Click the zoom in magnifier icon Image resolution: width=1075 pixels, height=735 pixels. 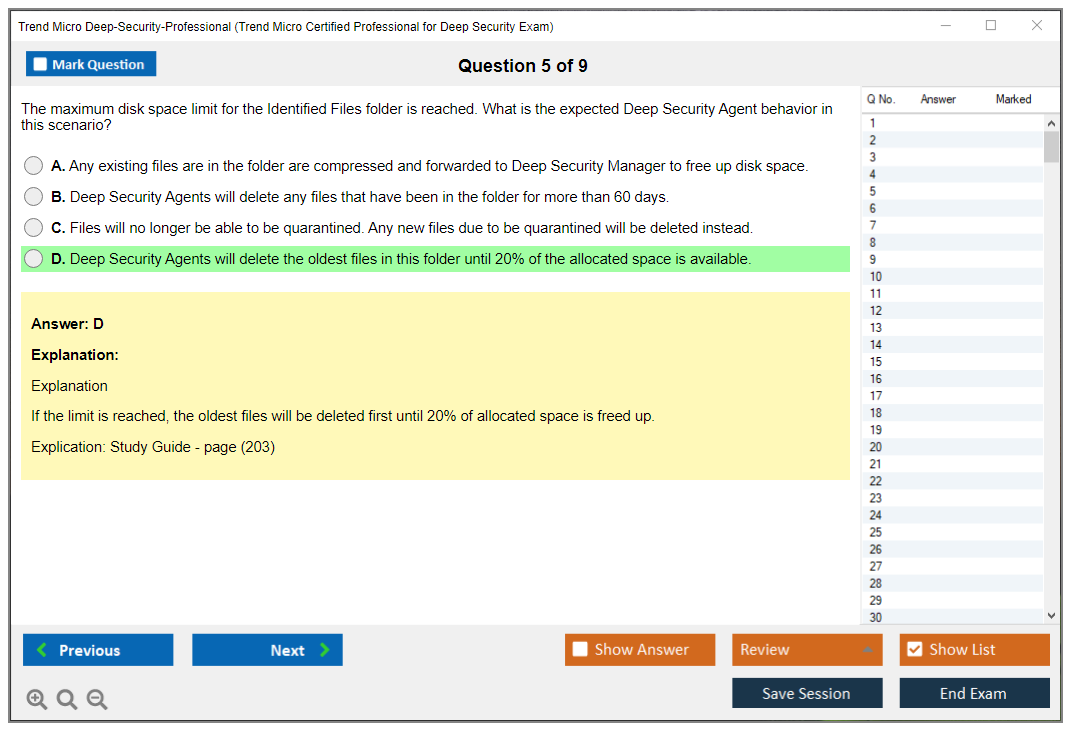tap(36, 700)
